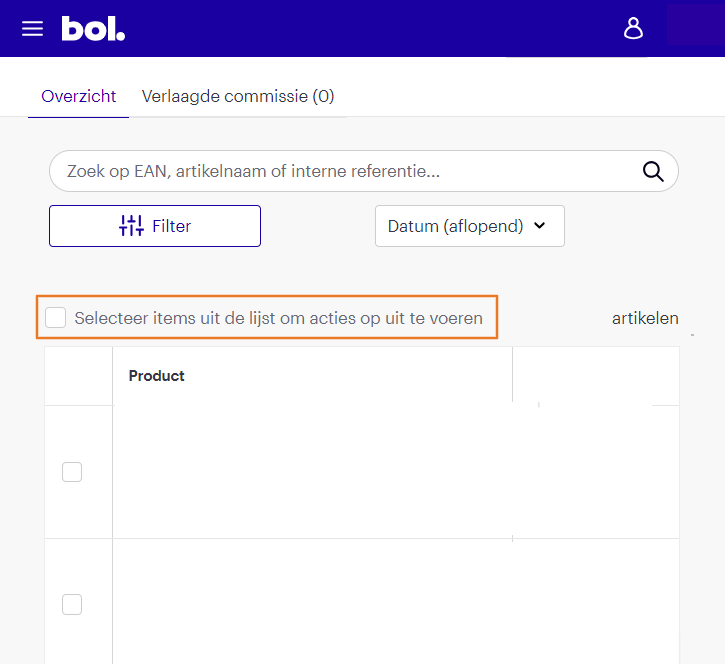
Task: Switch to the Overzicht tab
Action: (x=78, y=96)
